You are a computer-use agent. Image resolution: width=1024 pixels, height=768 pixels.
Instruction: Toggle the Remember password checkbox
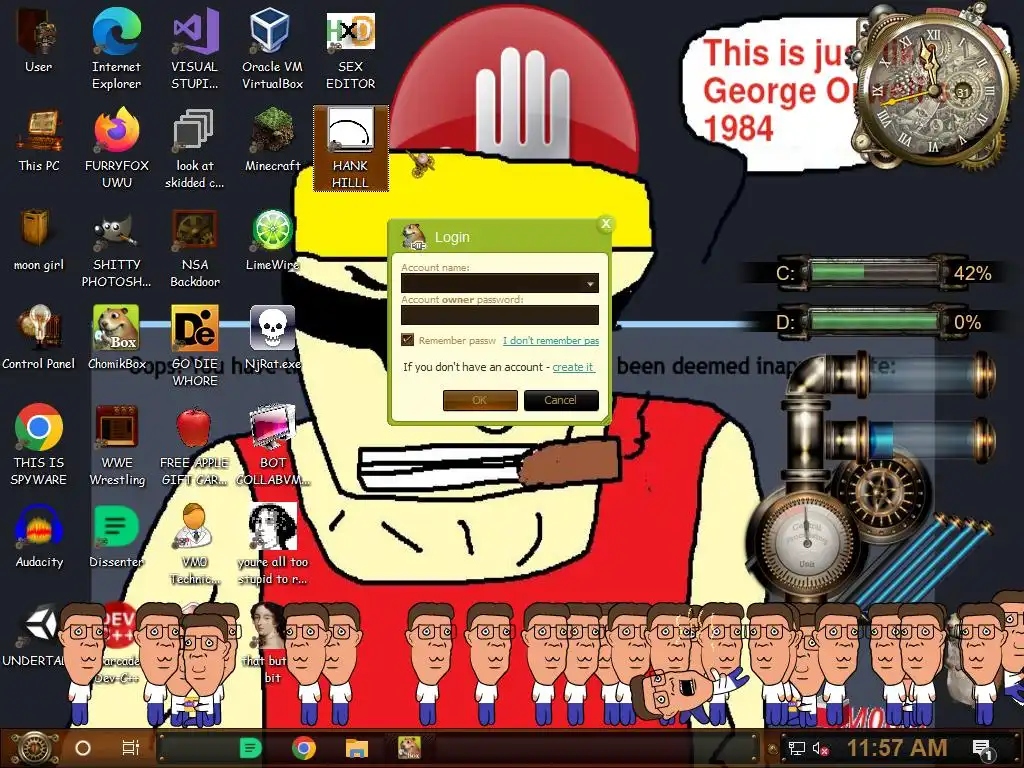tap(408, 340)
